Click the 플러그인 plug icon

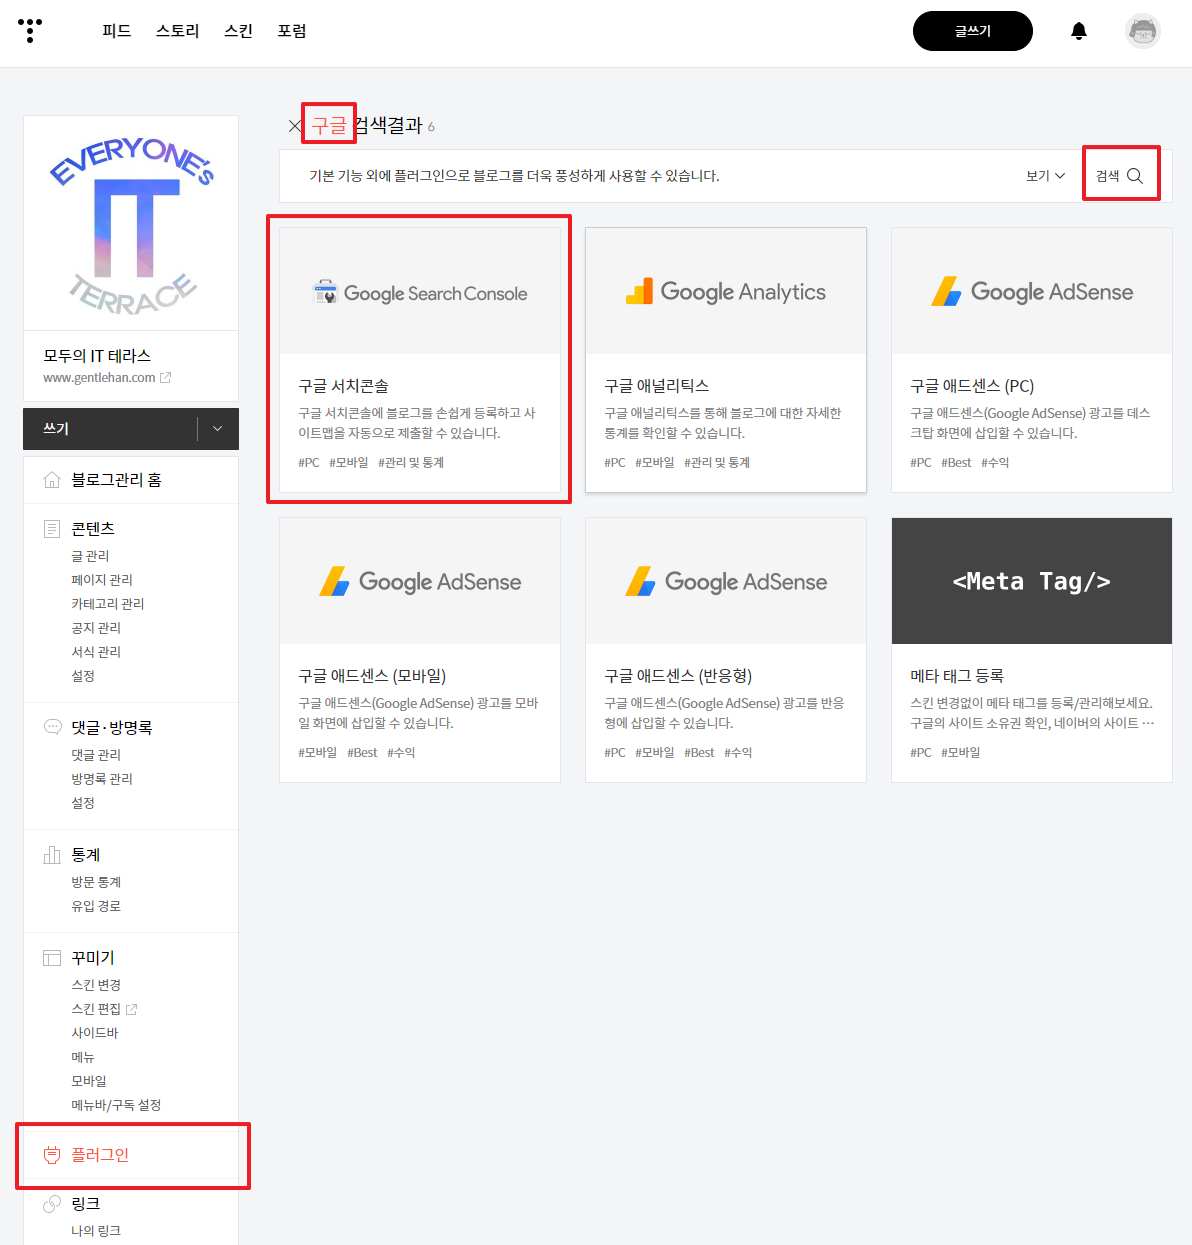[52, 1155]
